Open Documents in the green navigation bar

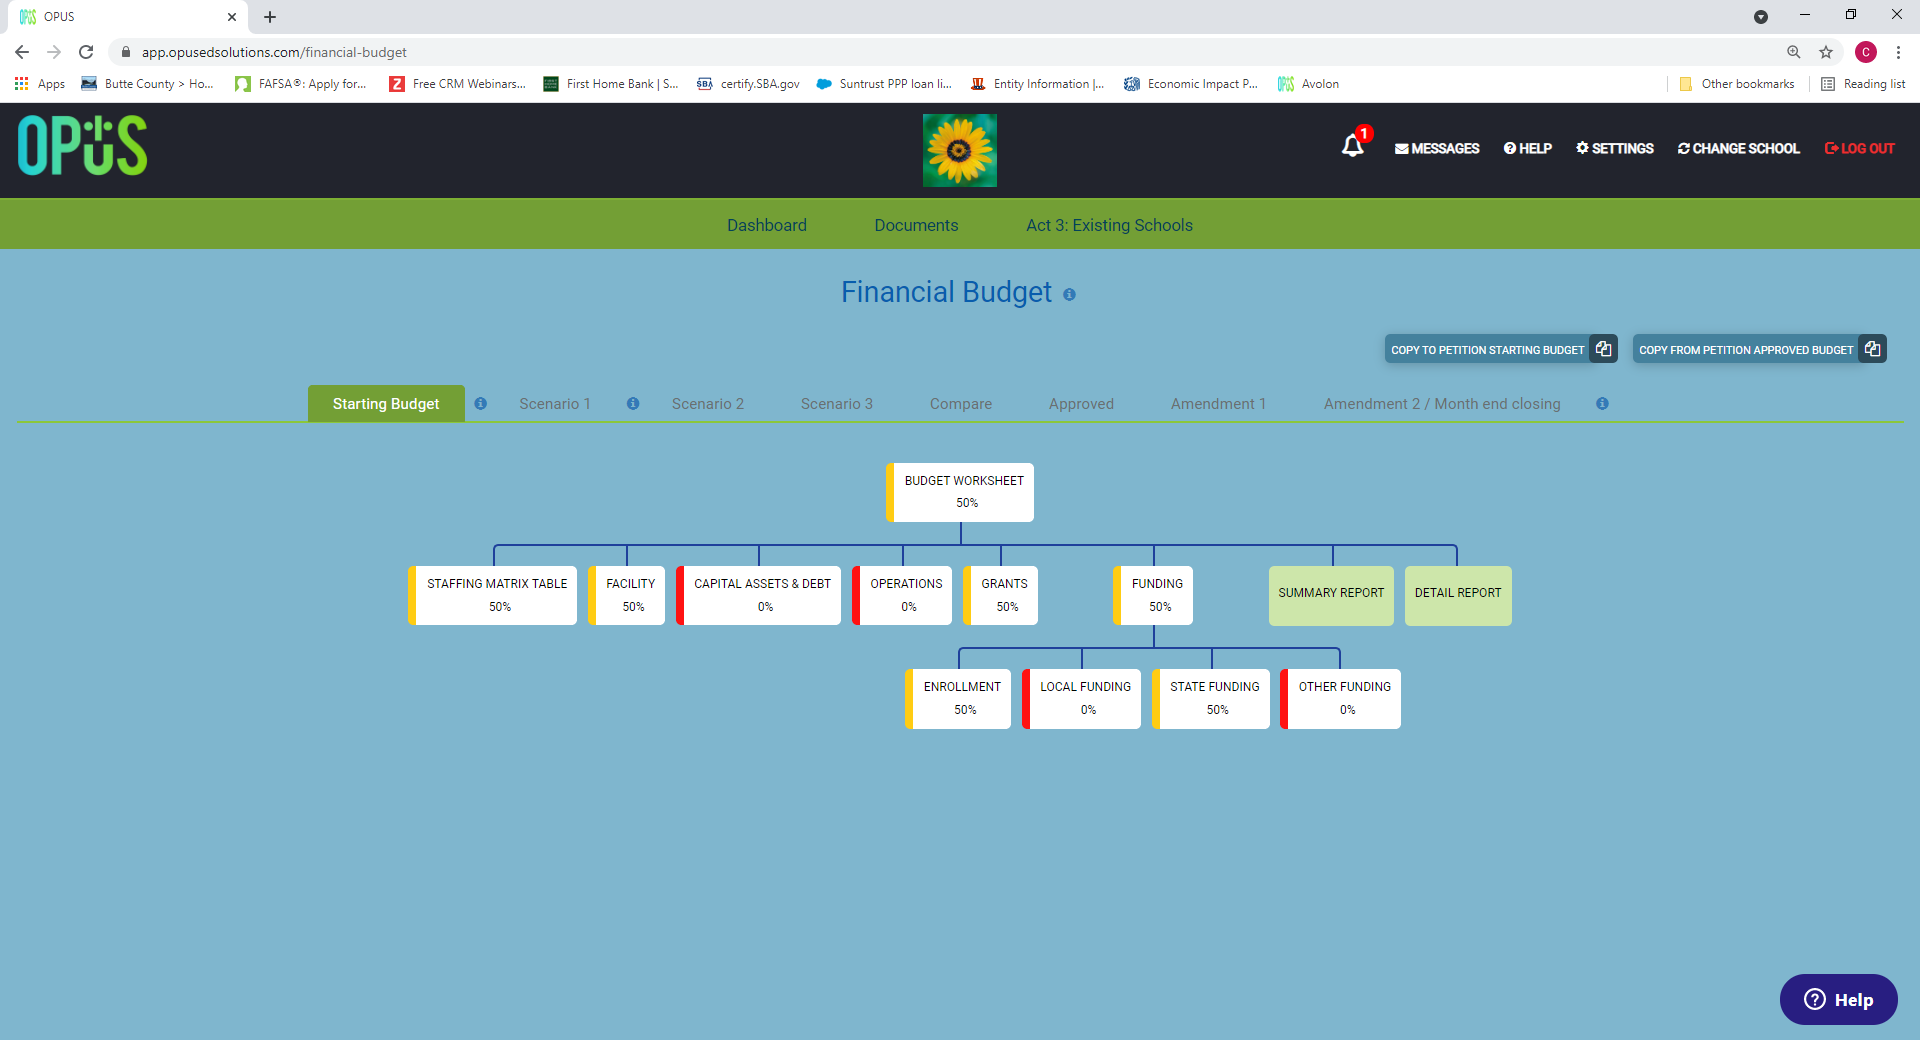(x=916, y=225)
